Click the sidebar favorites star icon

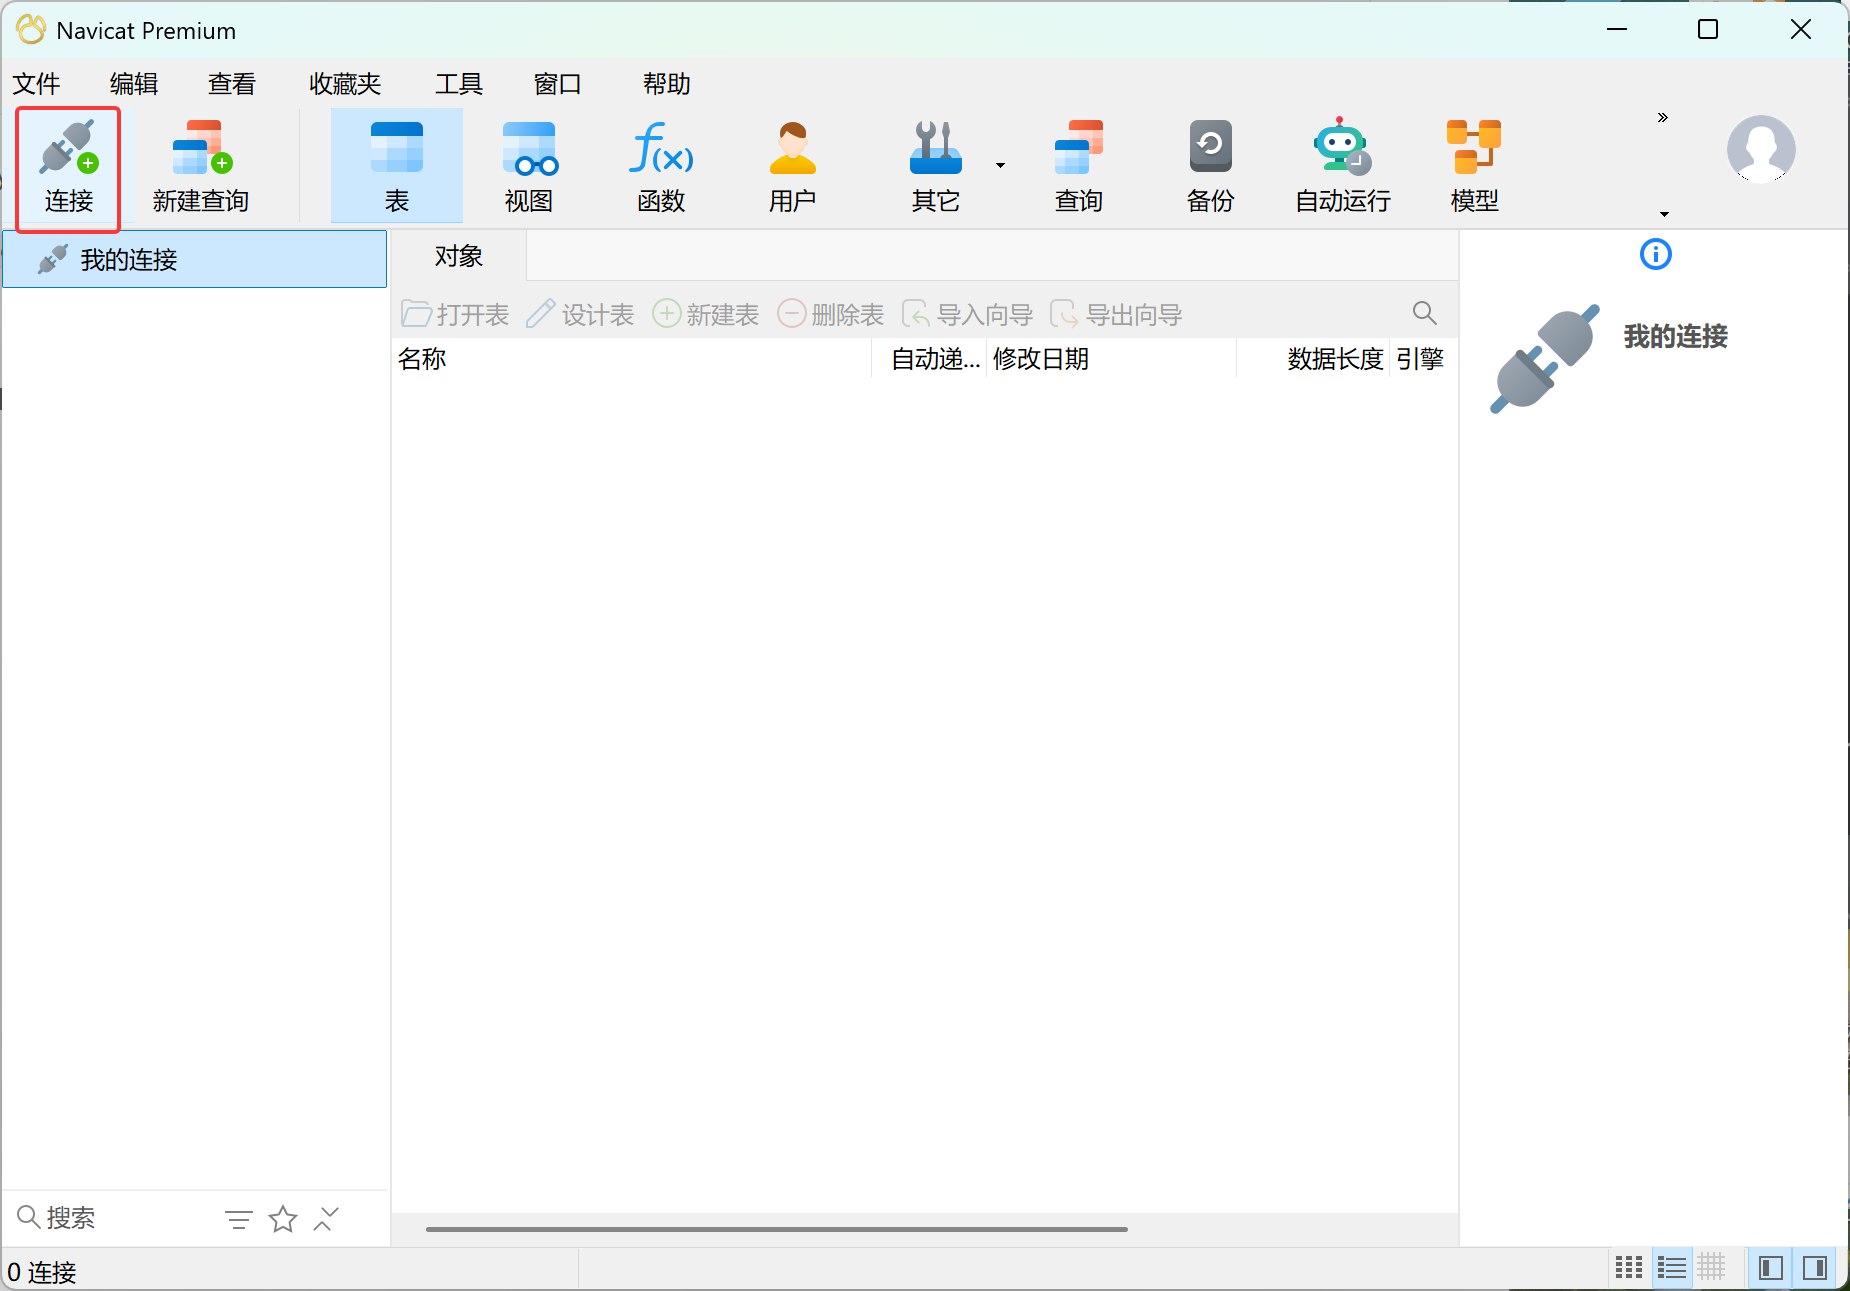pyautogui.click(x=283, y=1219)
